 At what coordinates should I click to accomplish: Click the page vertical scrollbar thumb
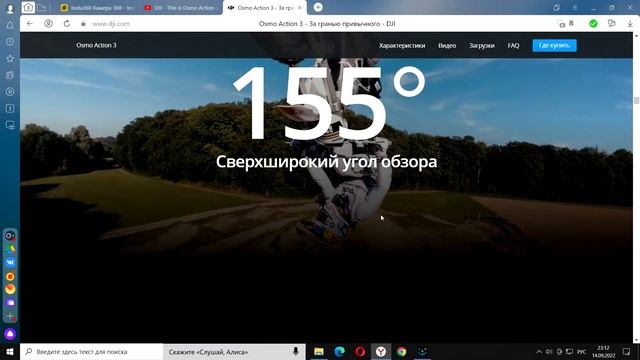(636, 100)
